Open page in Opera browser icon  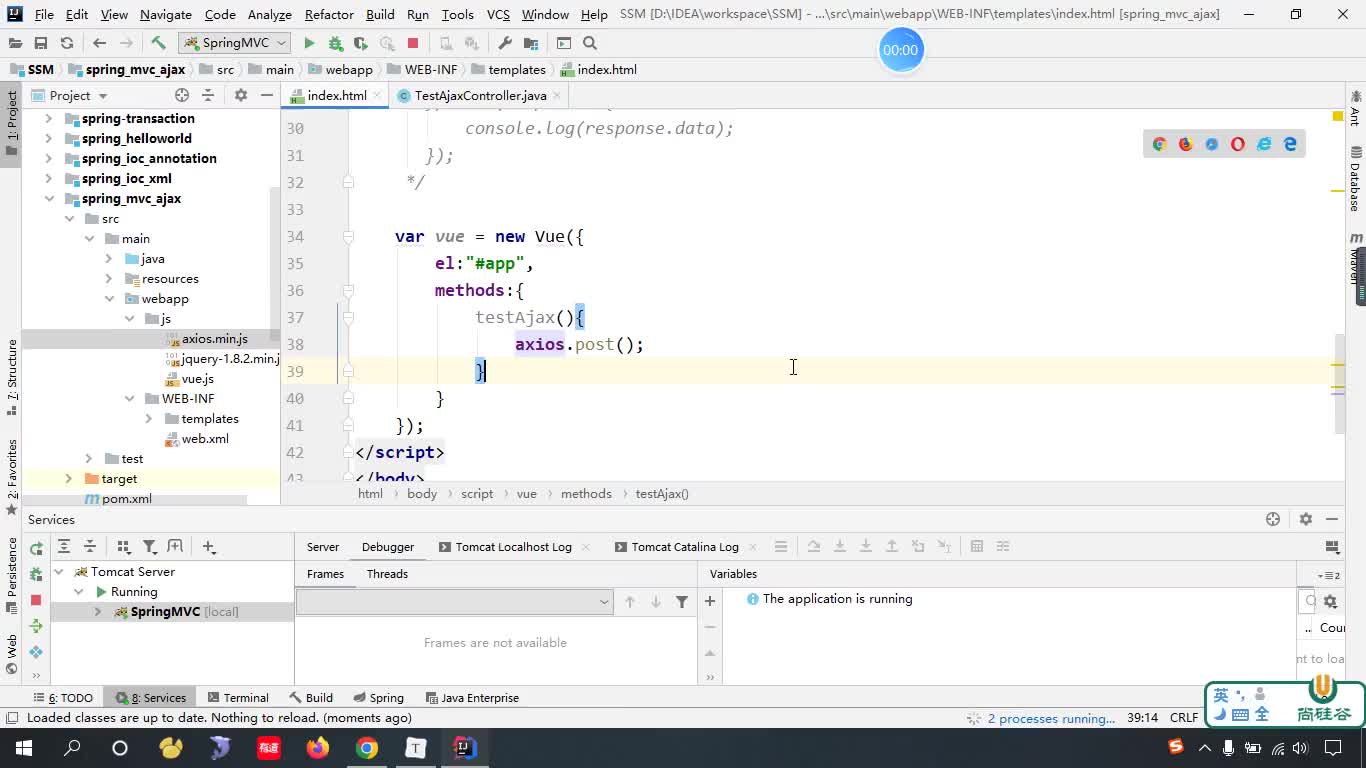[1238, 144]
